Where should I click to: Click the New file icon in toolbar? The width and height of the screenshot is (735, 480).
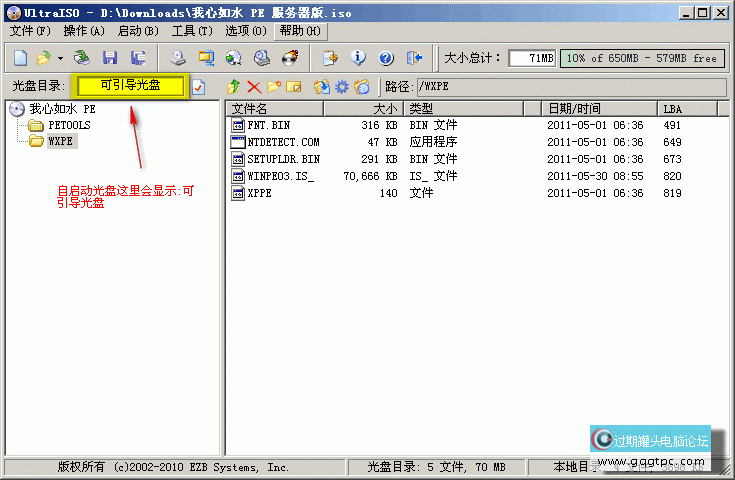20,58
